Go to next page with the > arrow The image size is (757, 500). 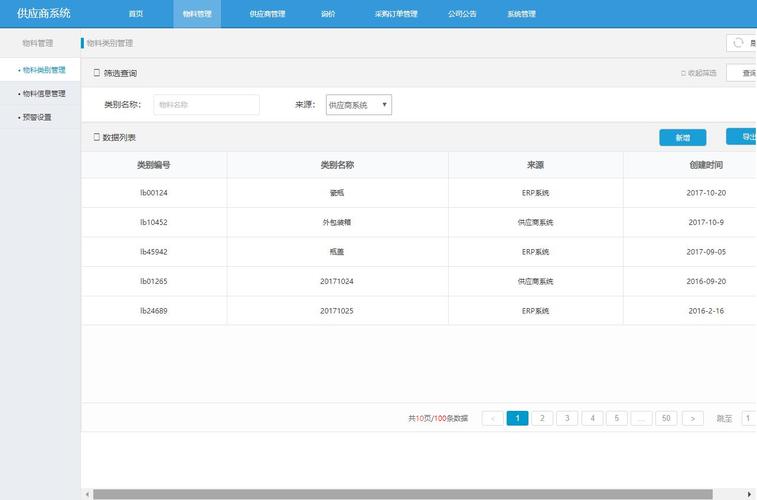tap(693, 418)
